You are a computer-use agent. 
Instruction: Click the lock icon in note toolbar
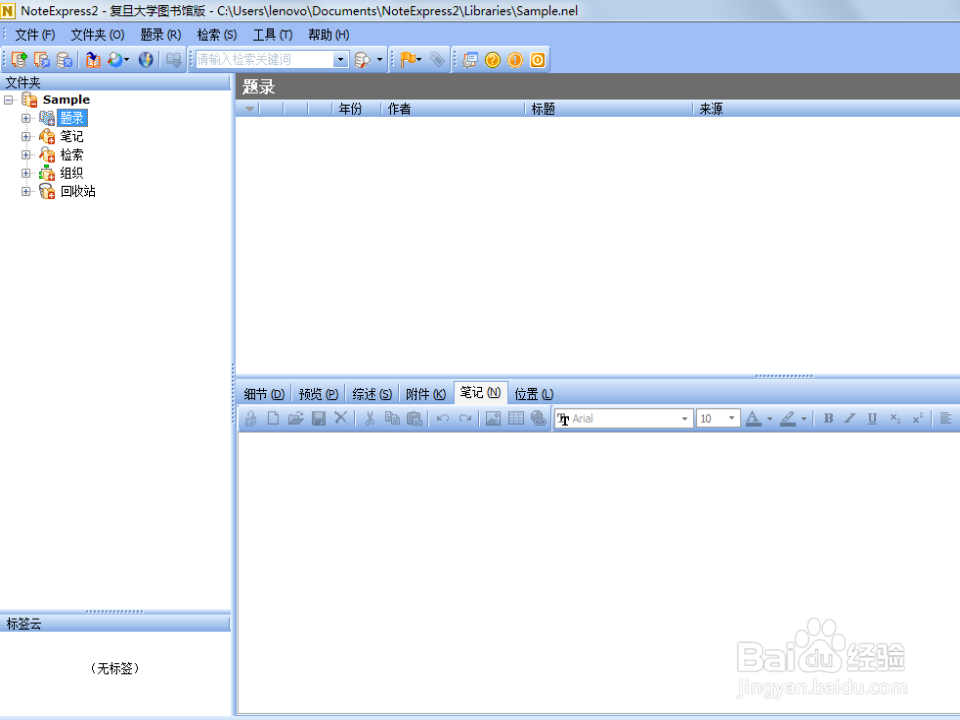[250, 418]
